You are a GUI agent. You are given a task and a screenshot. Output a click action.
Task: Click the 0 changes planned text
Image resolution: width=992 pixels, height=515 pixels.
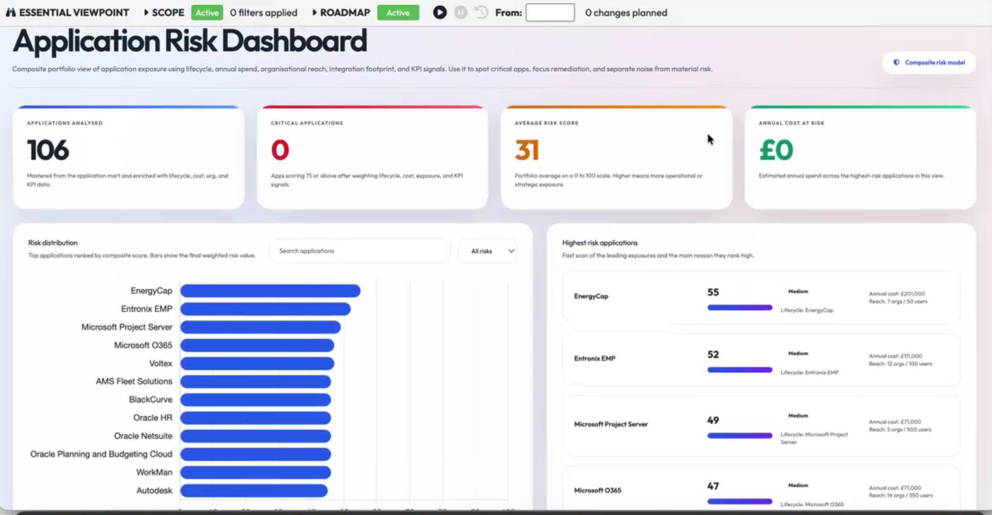pos(626,13)
